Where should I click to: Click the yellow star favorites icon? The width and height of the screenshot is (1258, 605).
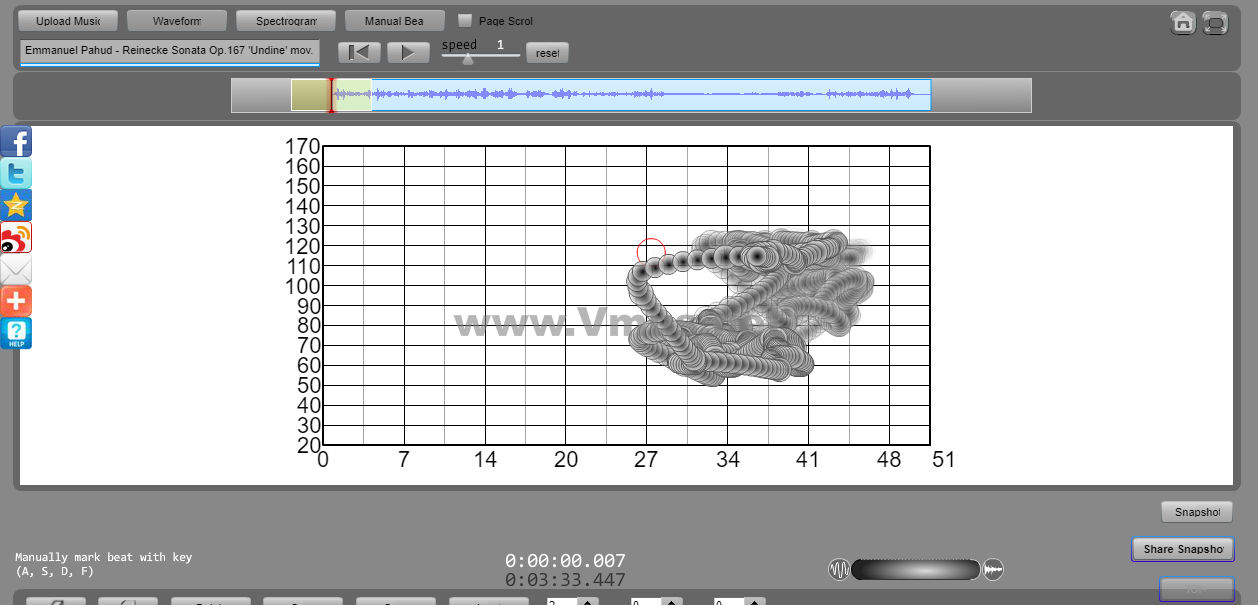coord(16,206)
